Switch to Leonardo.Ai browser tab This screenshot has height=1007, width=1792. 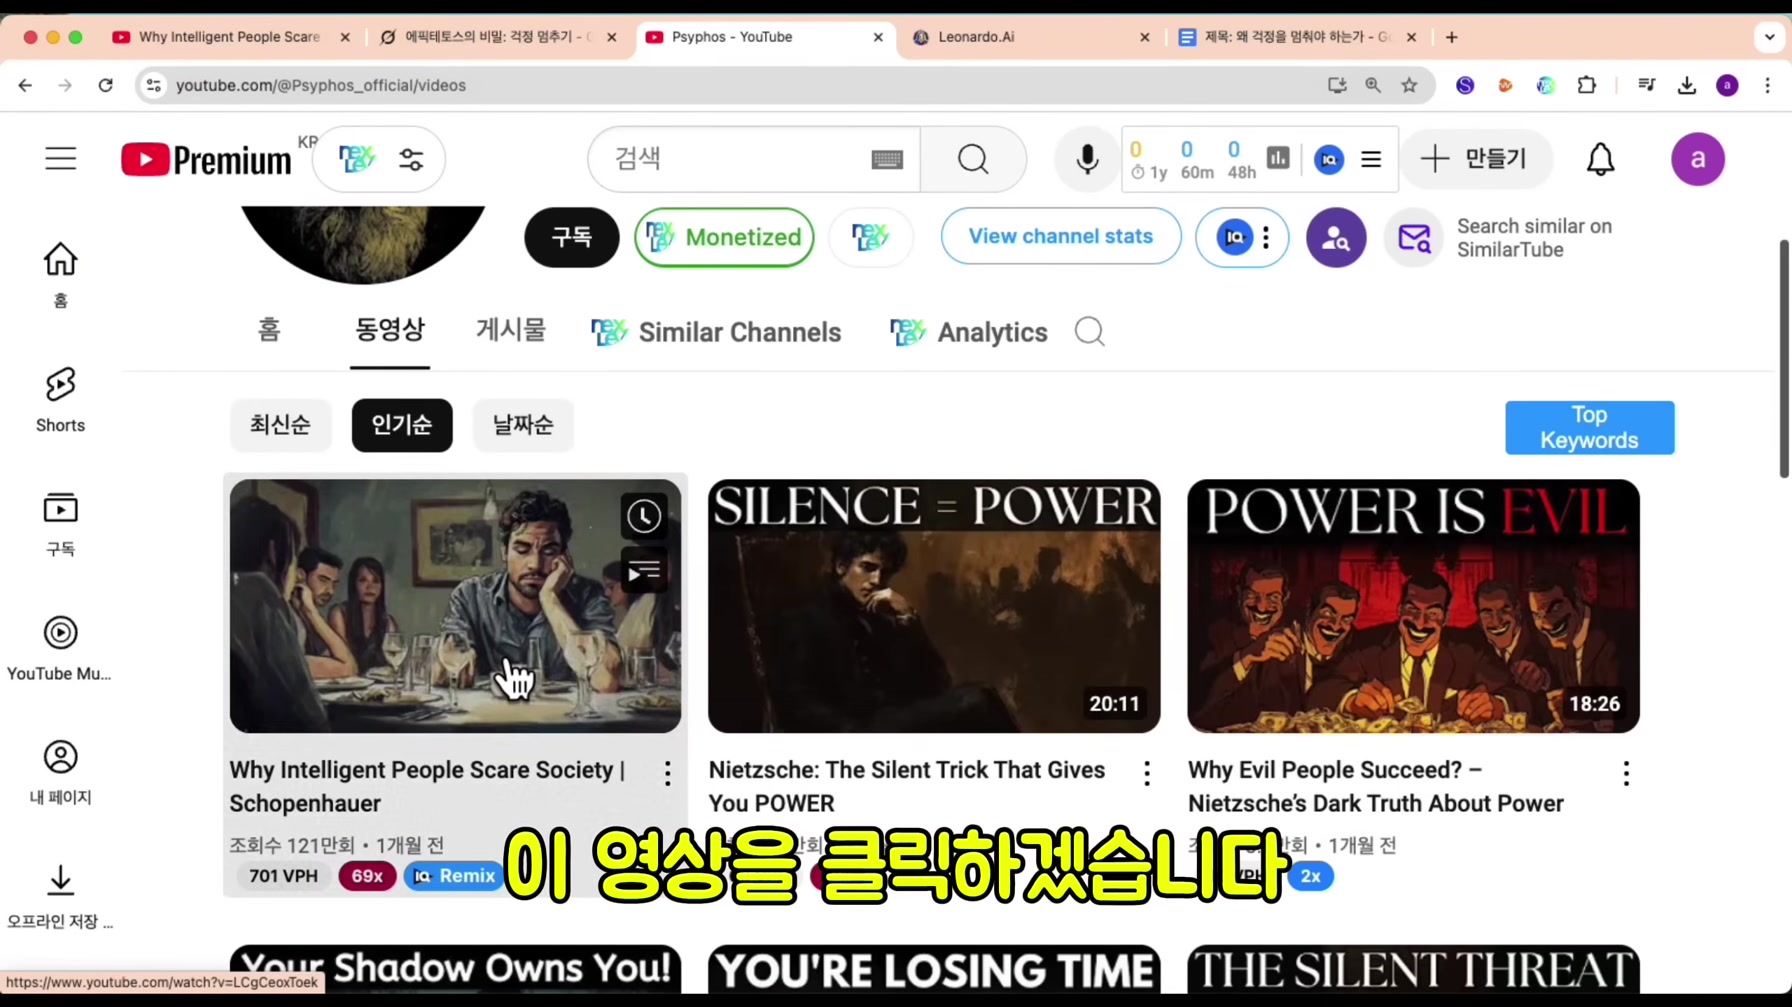click(x=1031, y=37)
